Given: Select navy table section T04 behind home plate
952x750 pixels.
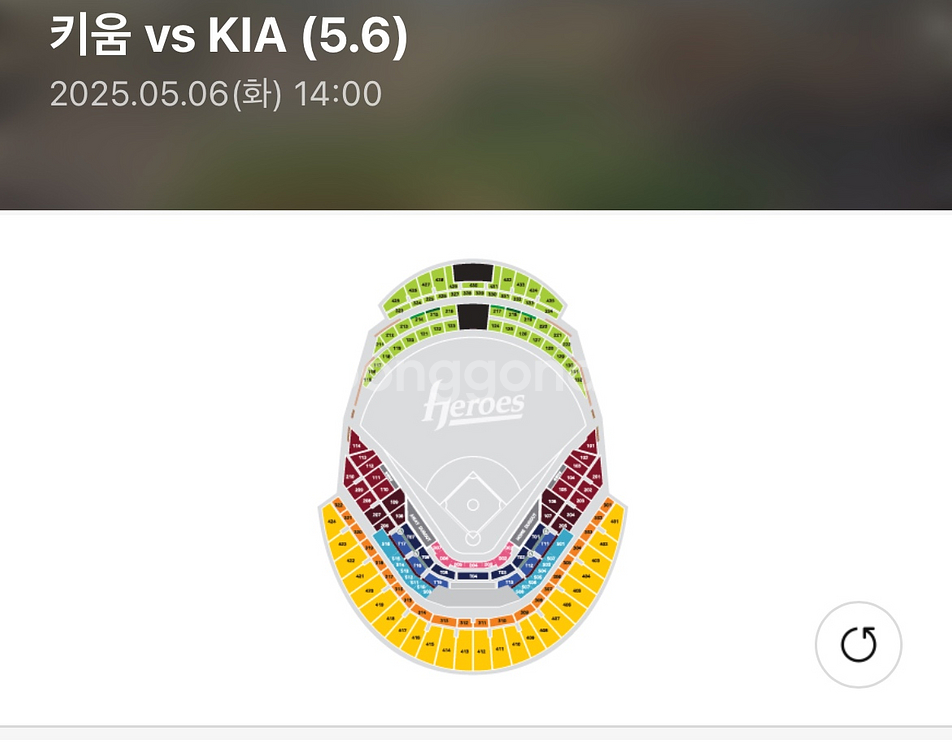Looking at the screenshot, I should pos(473,575).
